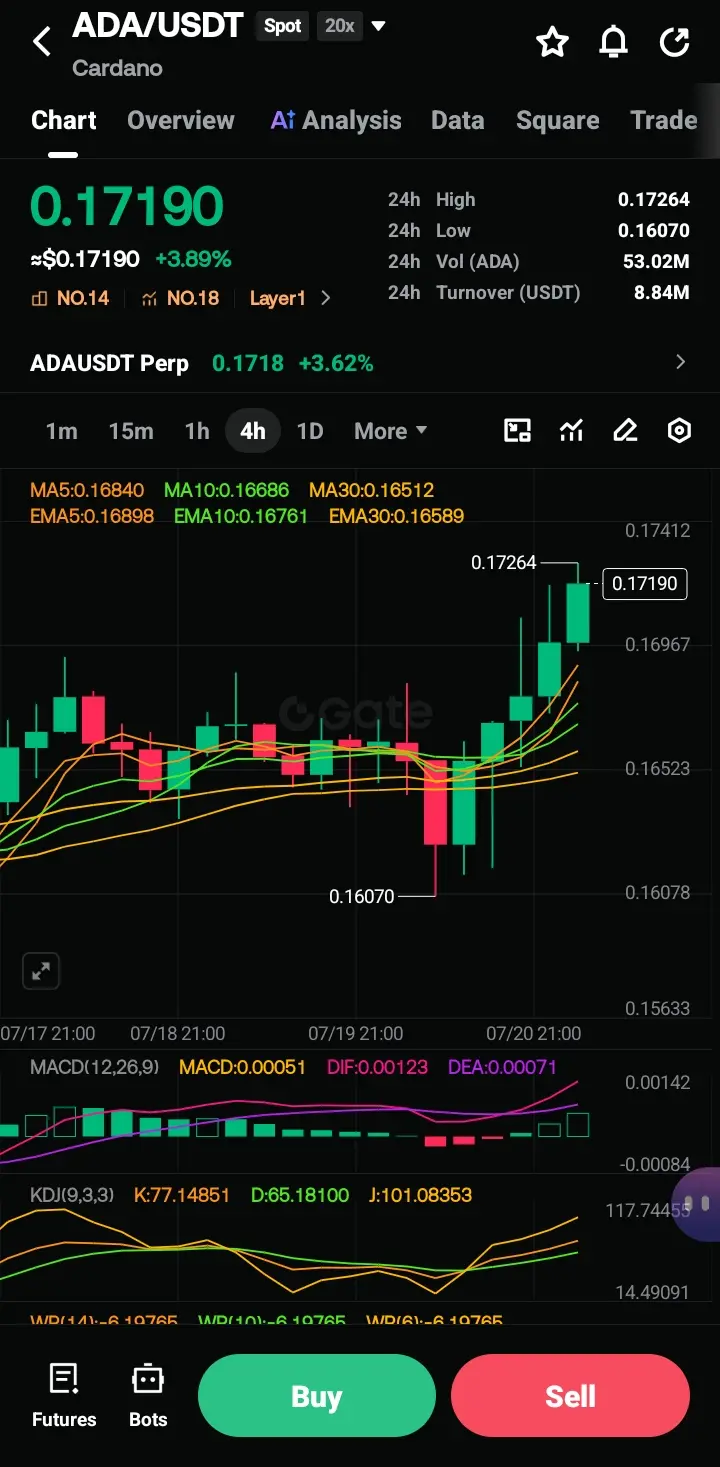Tap the green Buy button
720x1467 pixels.
[317, 1396]
